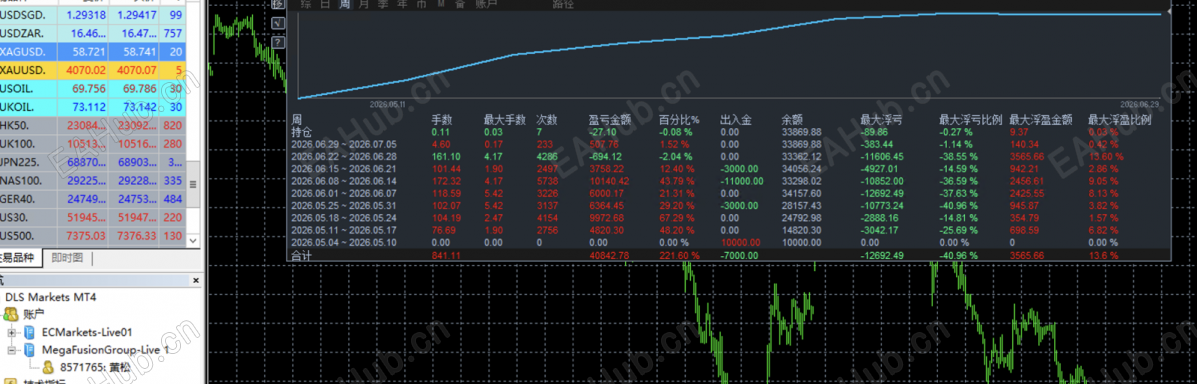Click the 2026.06.29 ~ 2026.07.05 week row

pyautogui.click(x=728, y=144)
